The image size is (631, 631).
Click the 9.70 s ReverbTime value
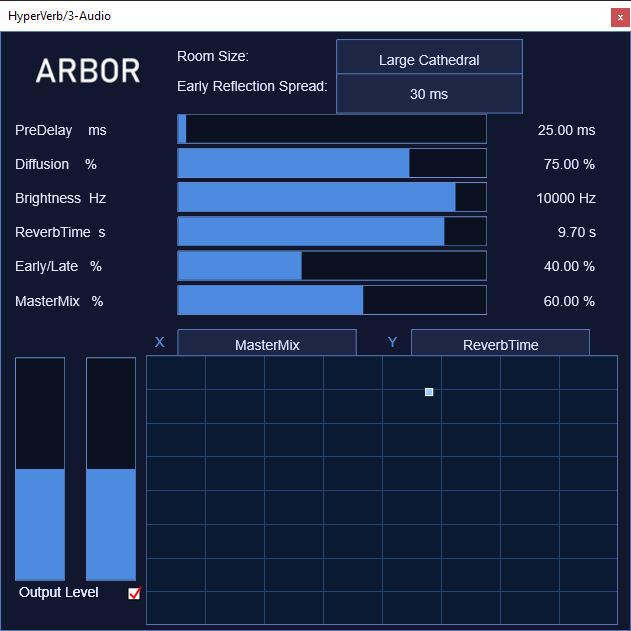pyautogui.click(x=577, y=232)
